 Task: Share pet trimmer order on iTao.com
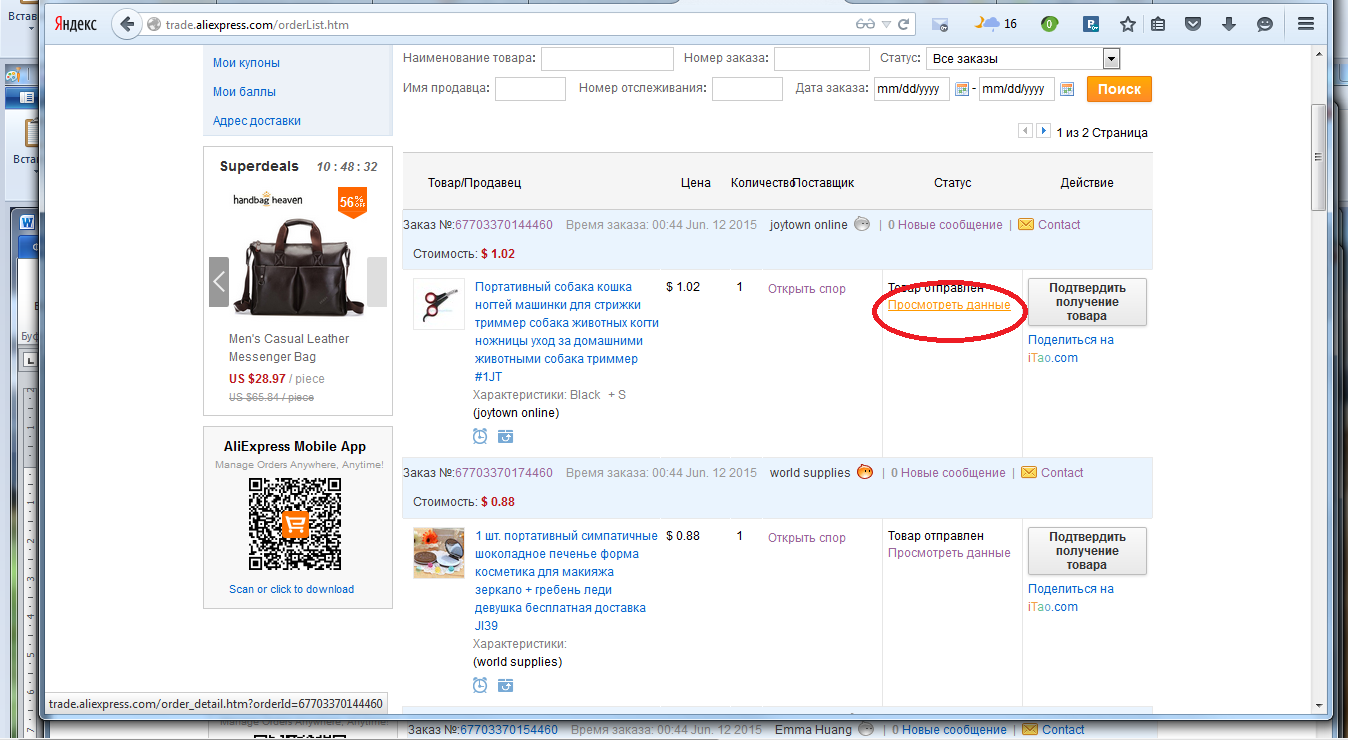[1071, 349]
